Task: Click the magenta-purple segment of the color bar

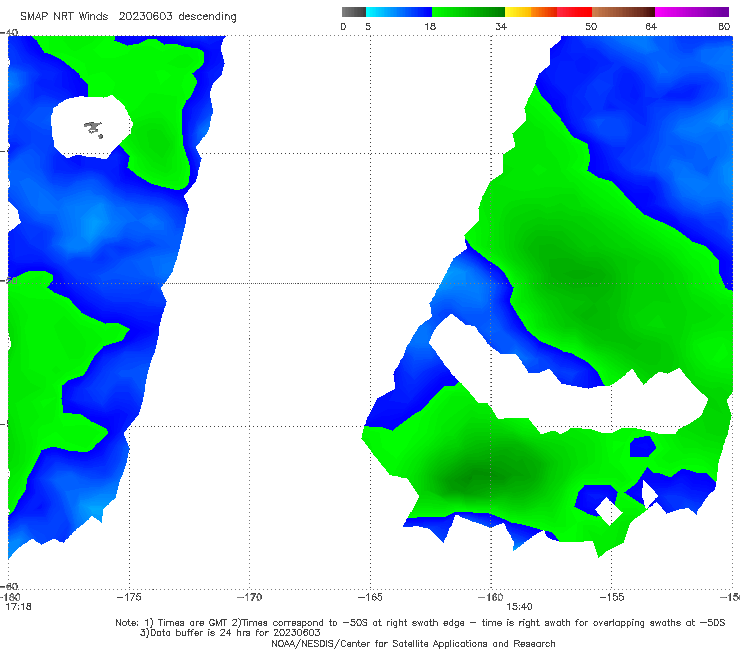Action: (692, 12)
